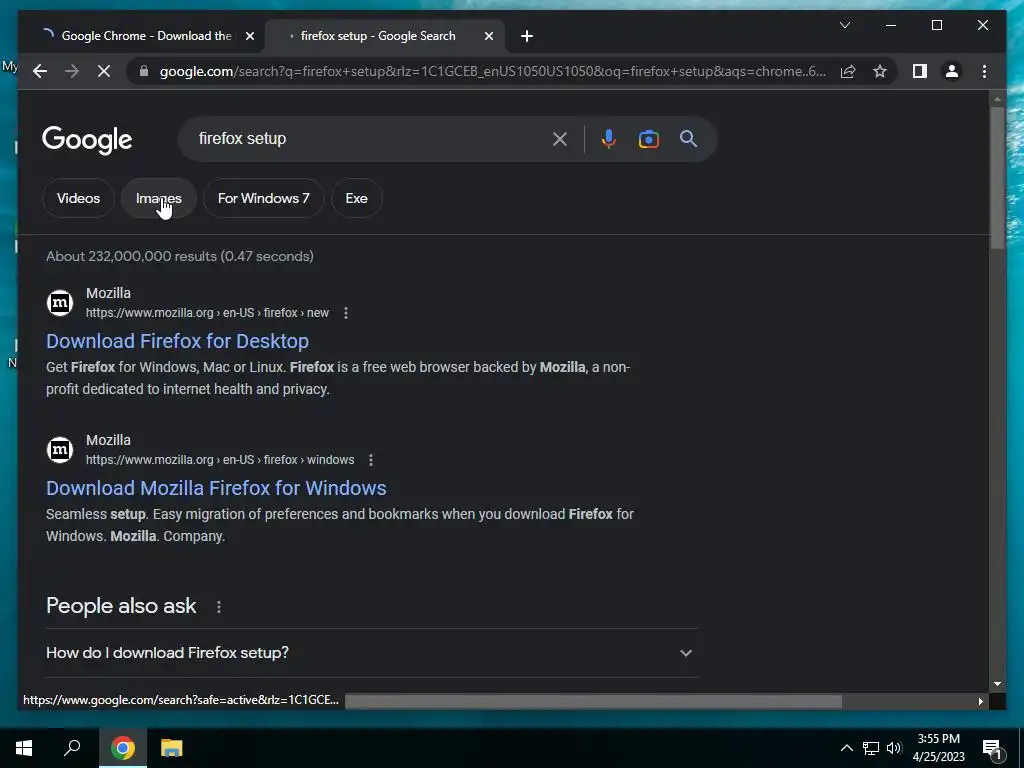Select the For Windows 7 filter chip
The image size is (1024, 768).
point(264,198)
